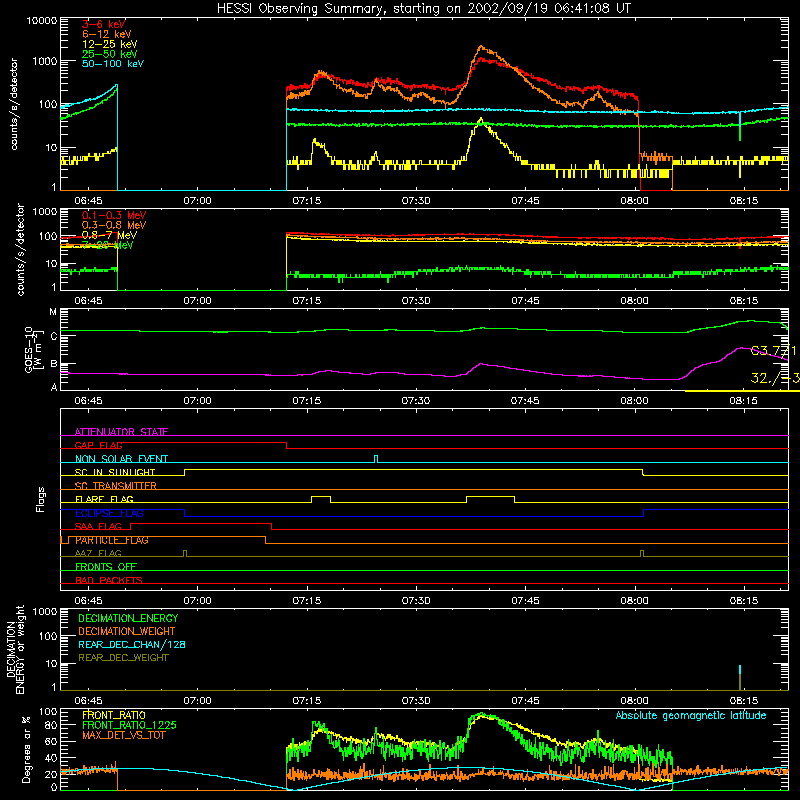Select the NON_SOLAR_EVENT flag label
The width and height of the screenshot is (800, 800).
pos(121,459)
